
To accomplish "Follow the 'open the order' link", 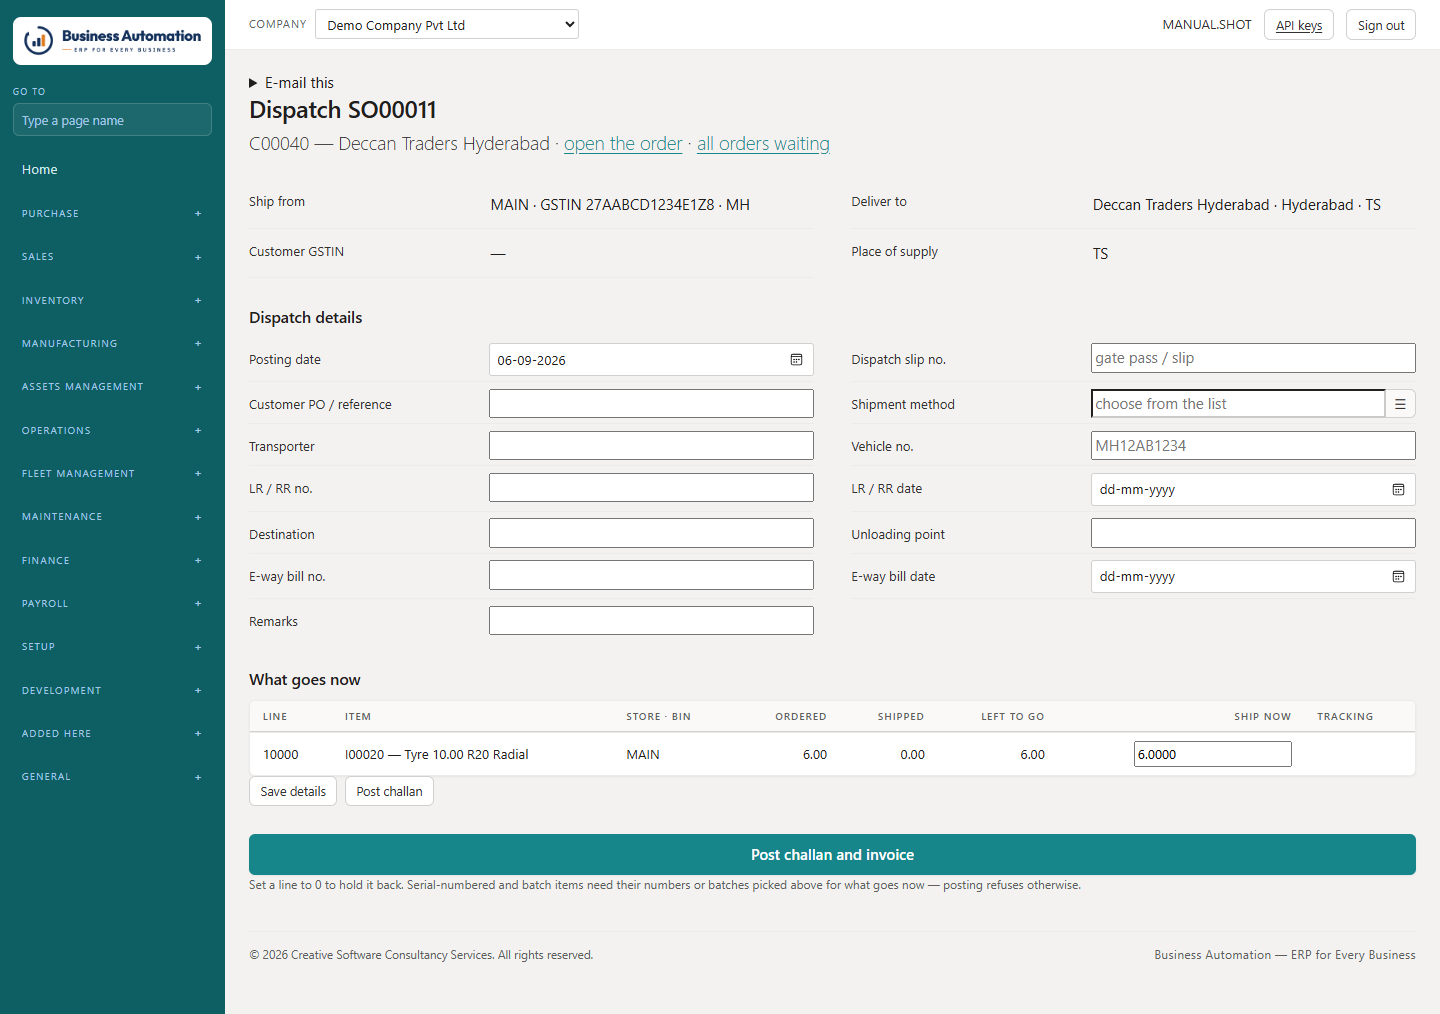I will tap(623, 144).
